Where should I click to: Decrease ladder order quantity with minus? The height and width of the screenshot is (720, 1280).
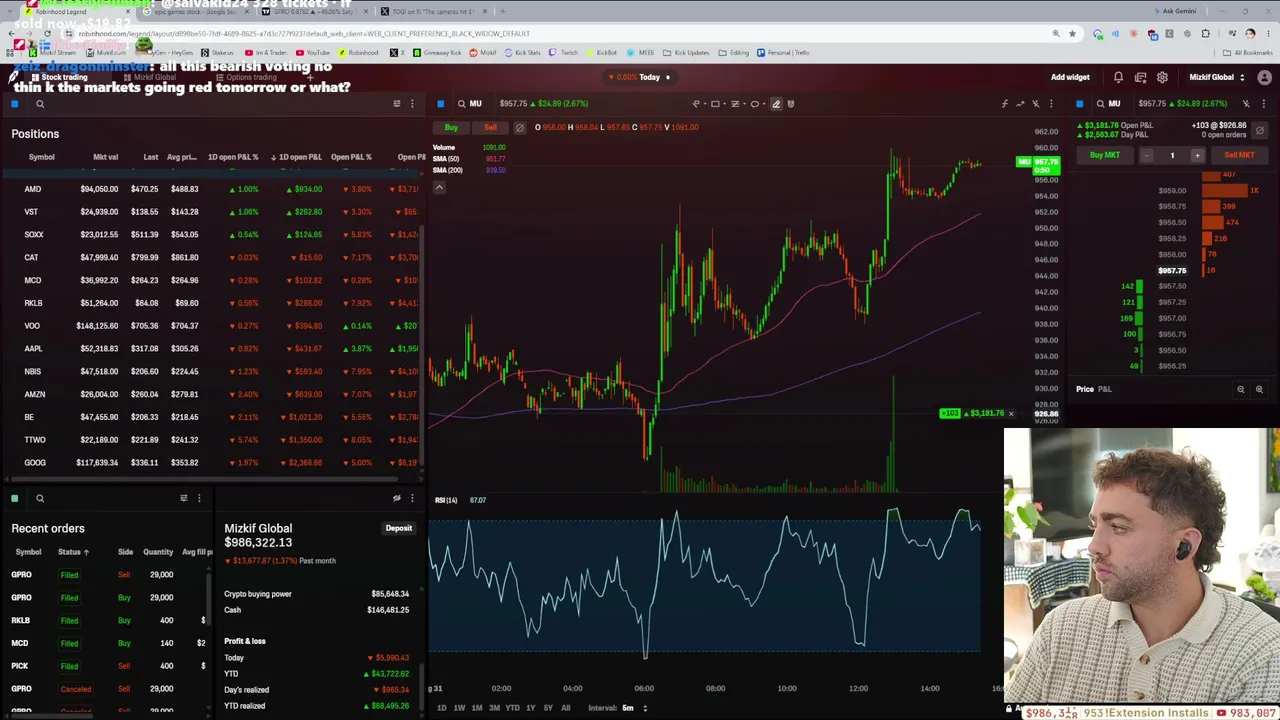[1147, 155]
